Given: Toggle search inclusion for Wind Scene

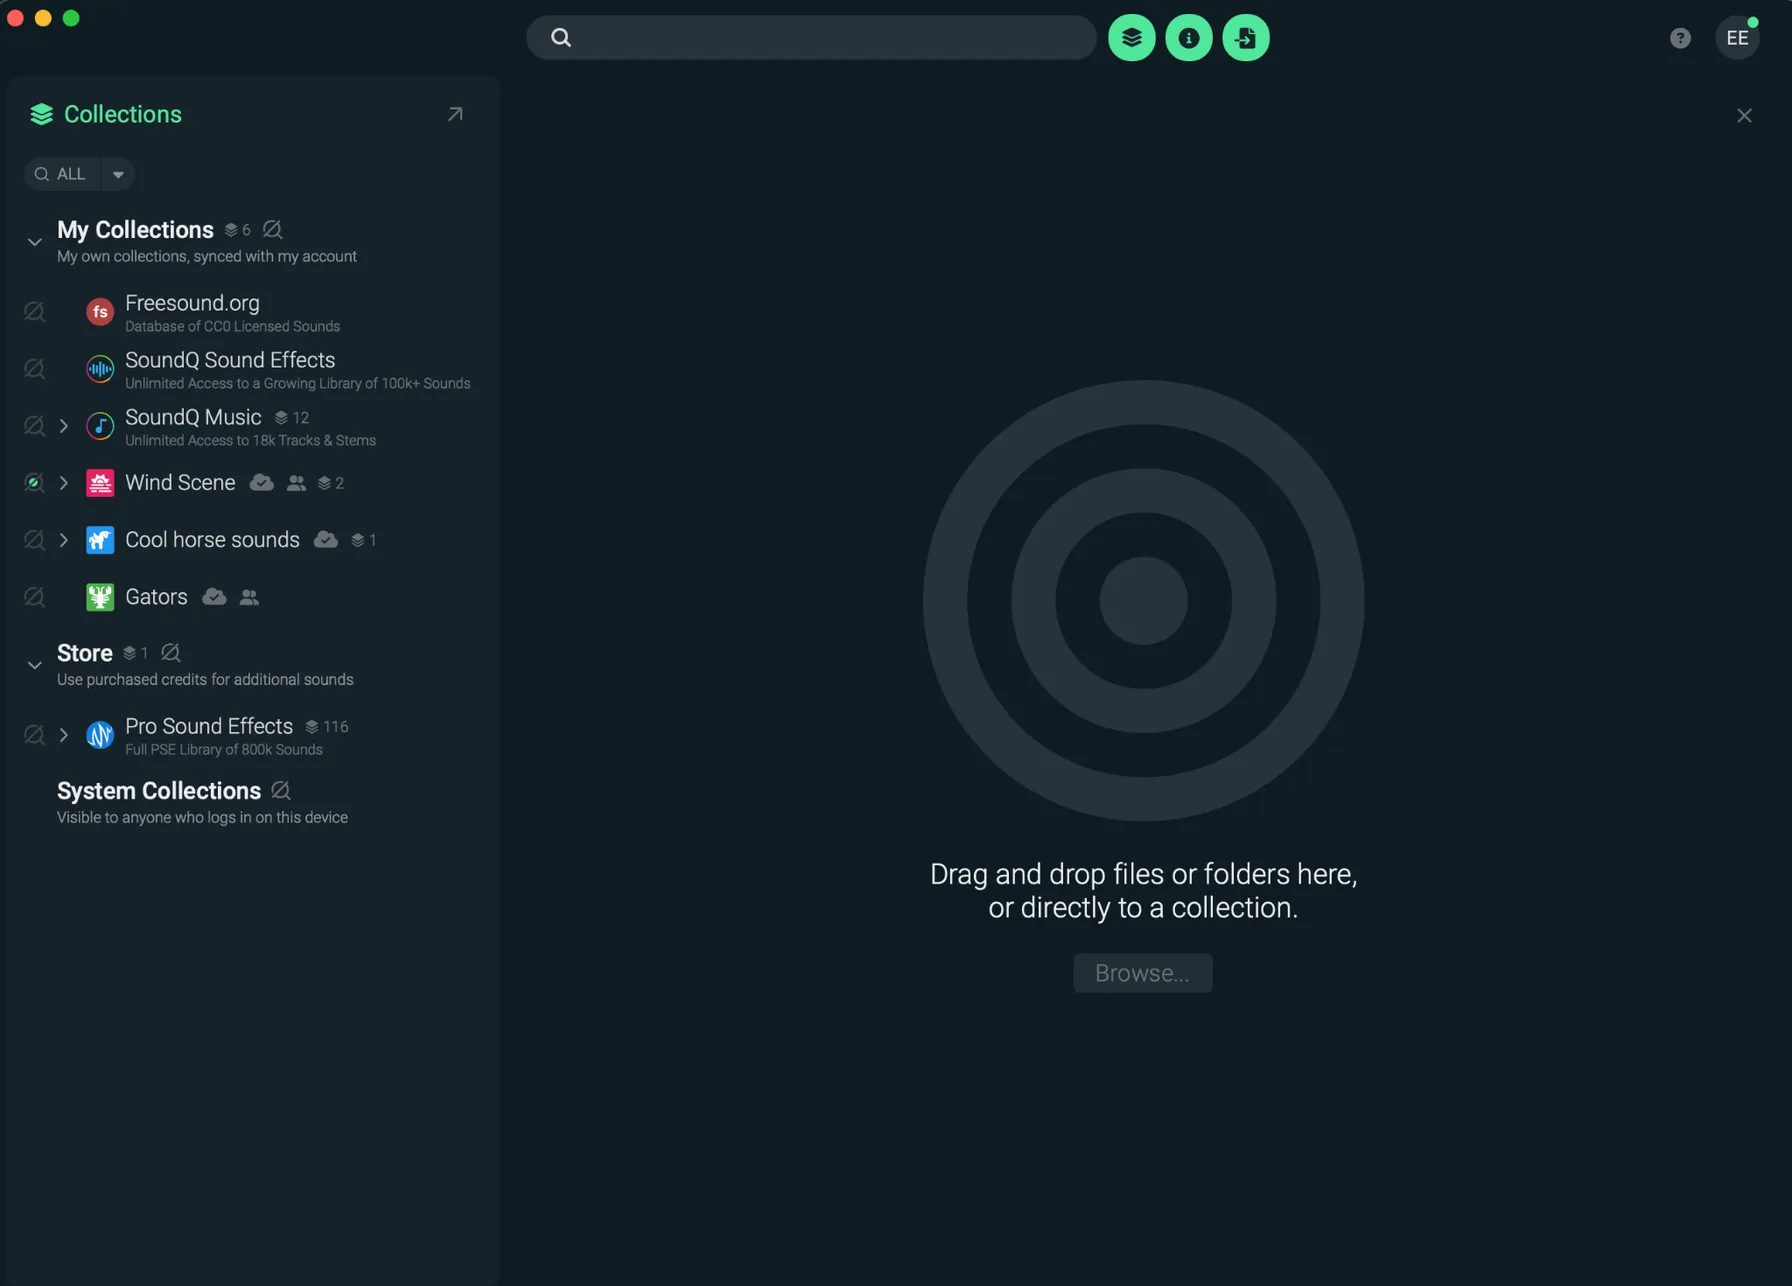Looking at the screenshot, I should coord(34,483).
